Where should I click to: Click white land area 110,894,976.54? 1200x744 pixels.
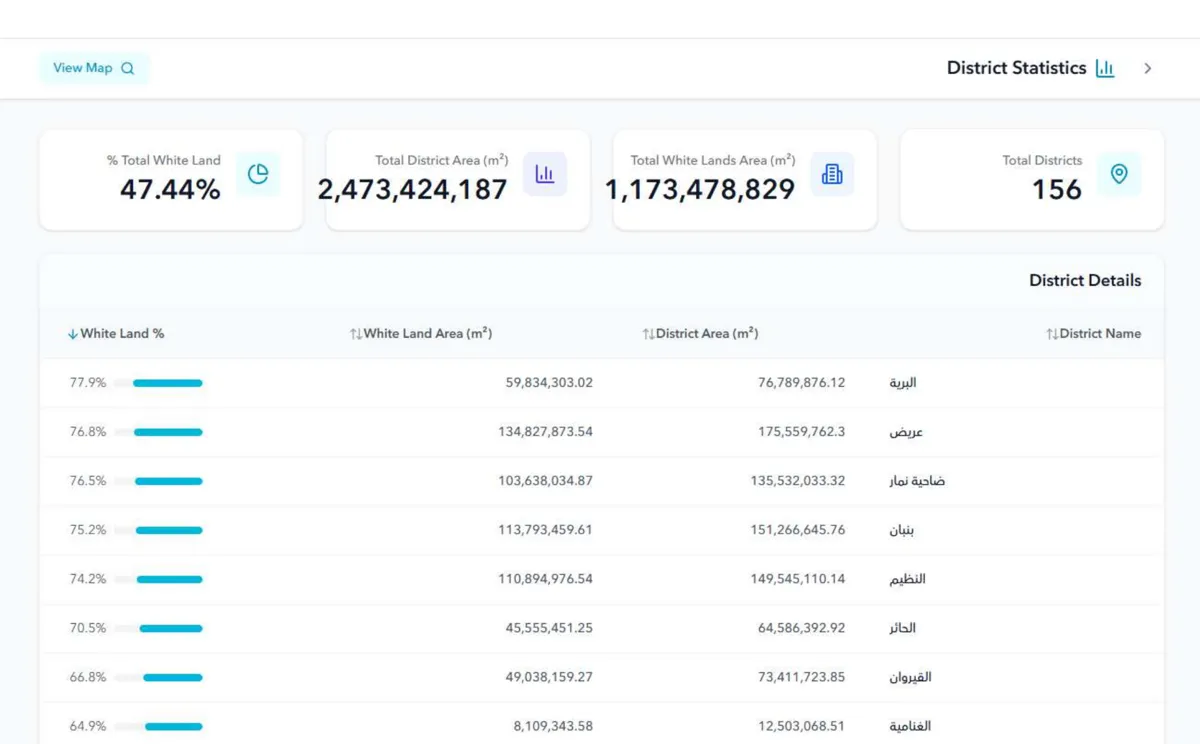pos(545,579)
